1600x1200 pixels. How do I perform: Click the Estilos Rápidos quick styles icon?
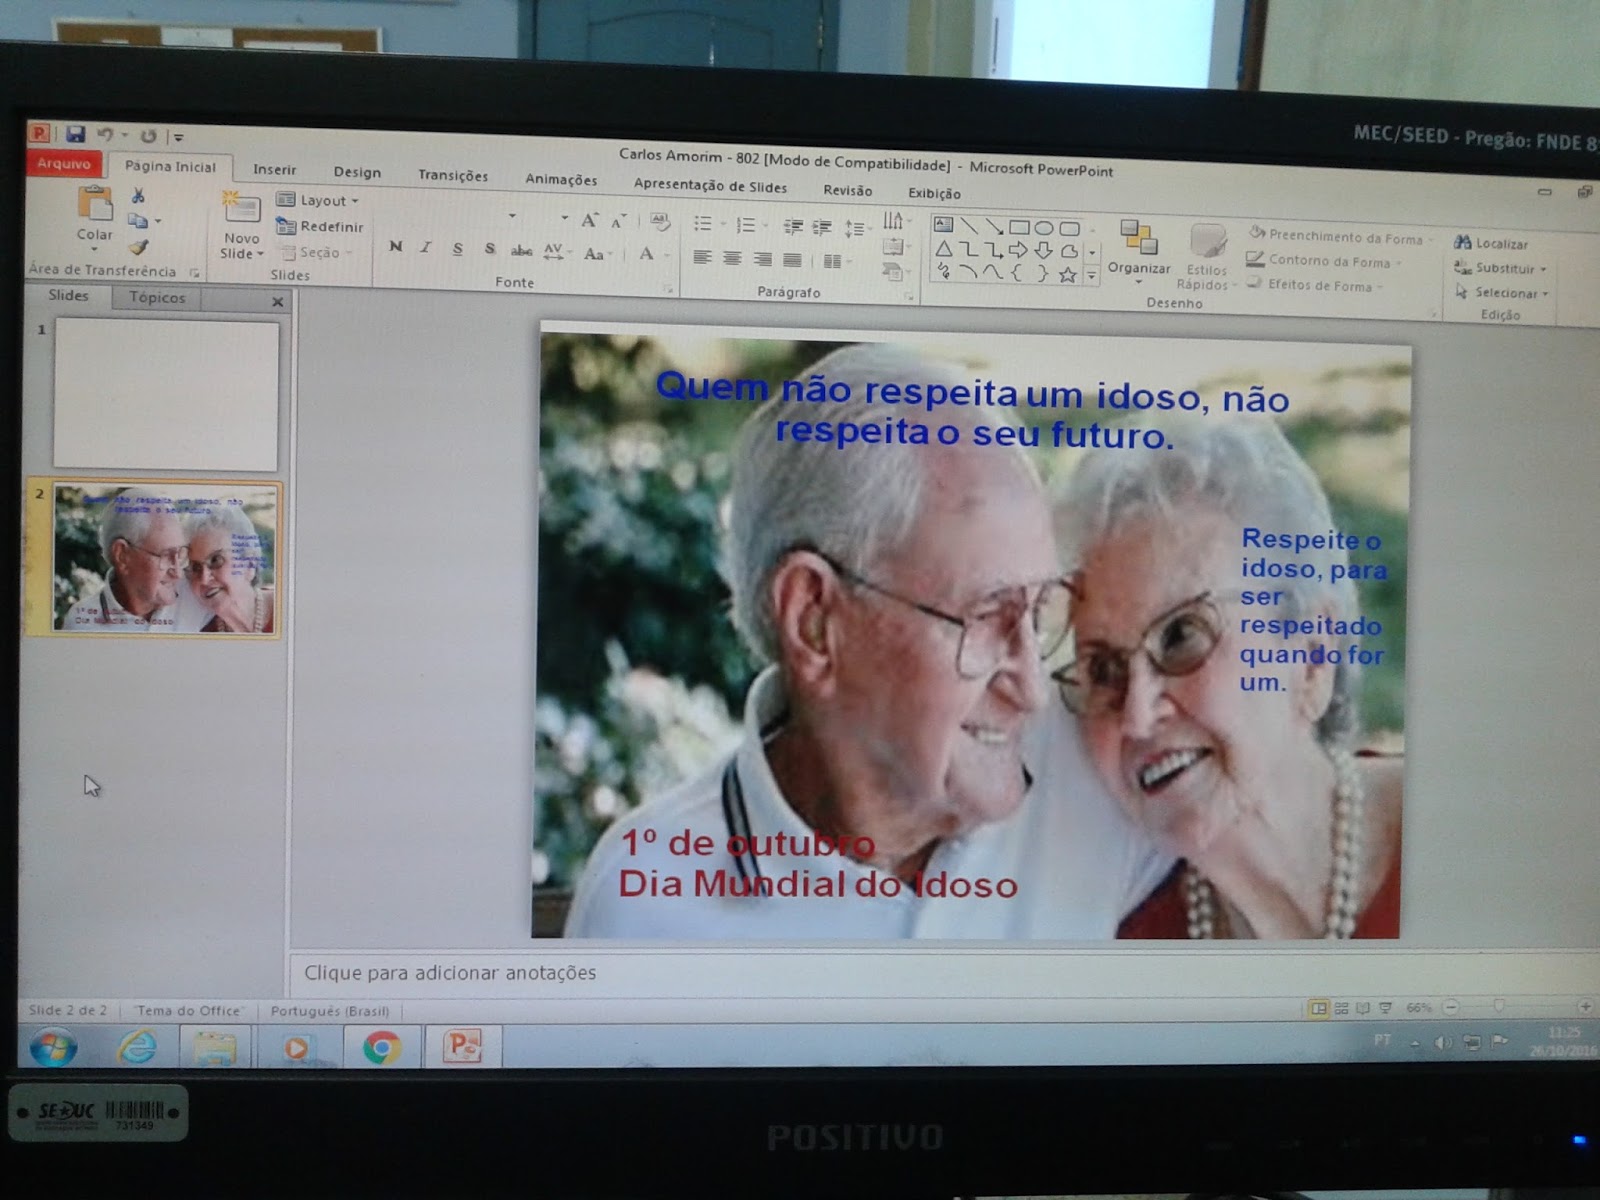1208,242
